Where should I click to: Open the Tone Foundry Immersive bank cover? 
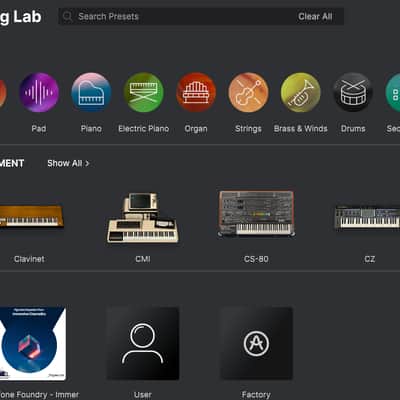[33, 343]
